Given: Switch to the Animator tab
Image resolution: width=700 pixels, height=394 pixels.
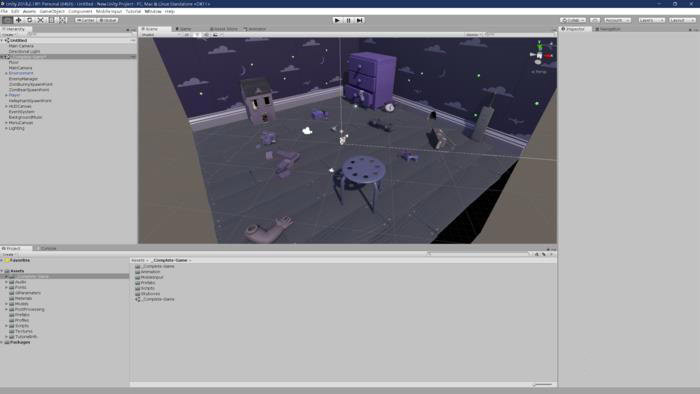Looking at the screenshot, I should (x=255, y=29).
